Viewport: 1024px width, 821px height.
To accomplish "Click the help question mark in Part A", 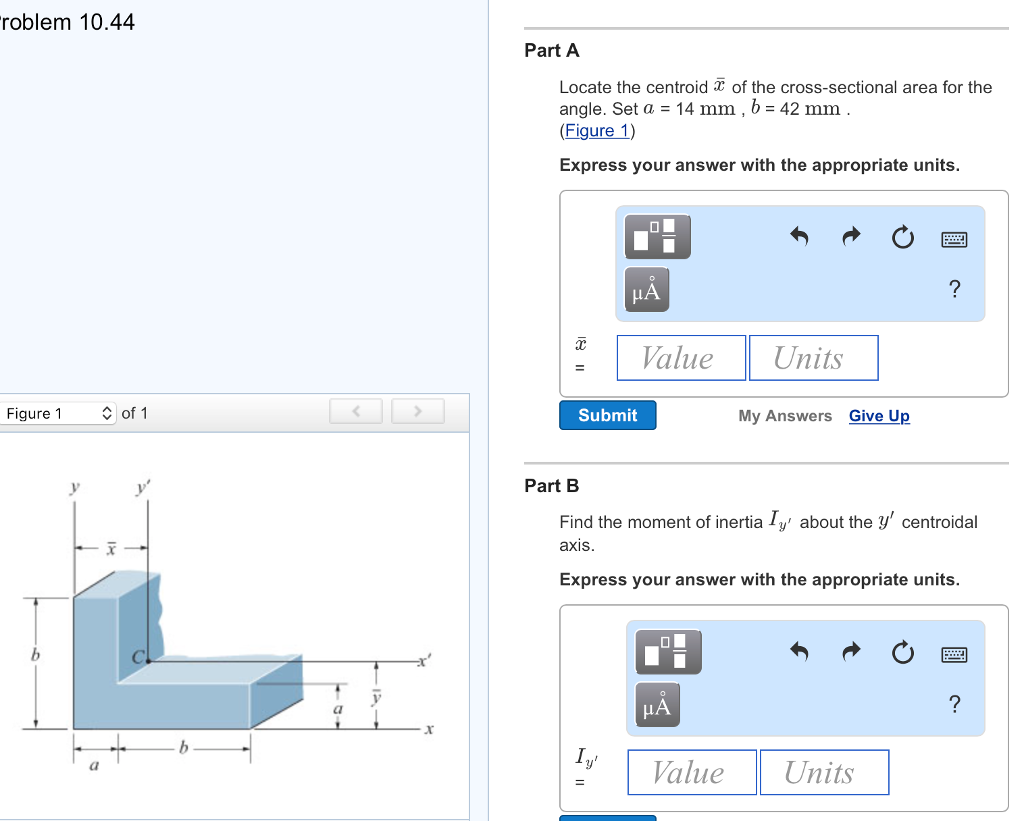I will click(954, 288).
